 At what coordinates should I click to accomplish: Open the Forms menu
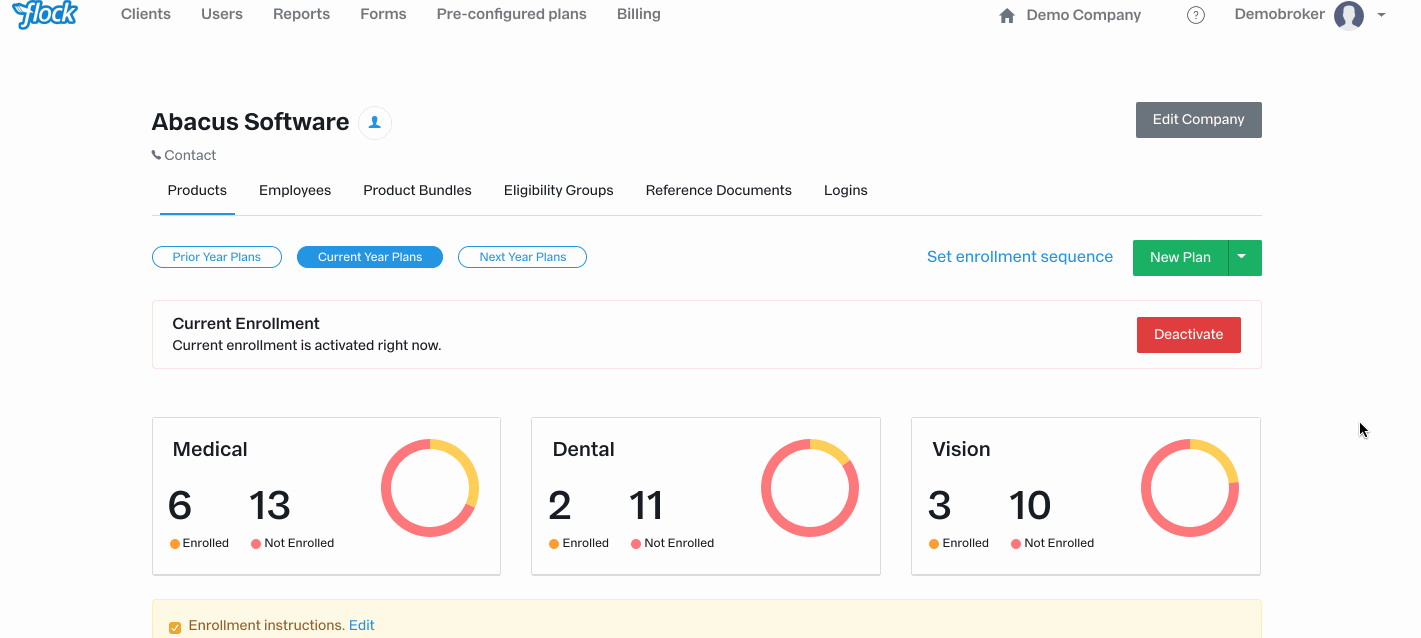[384, 14]
